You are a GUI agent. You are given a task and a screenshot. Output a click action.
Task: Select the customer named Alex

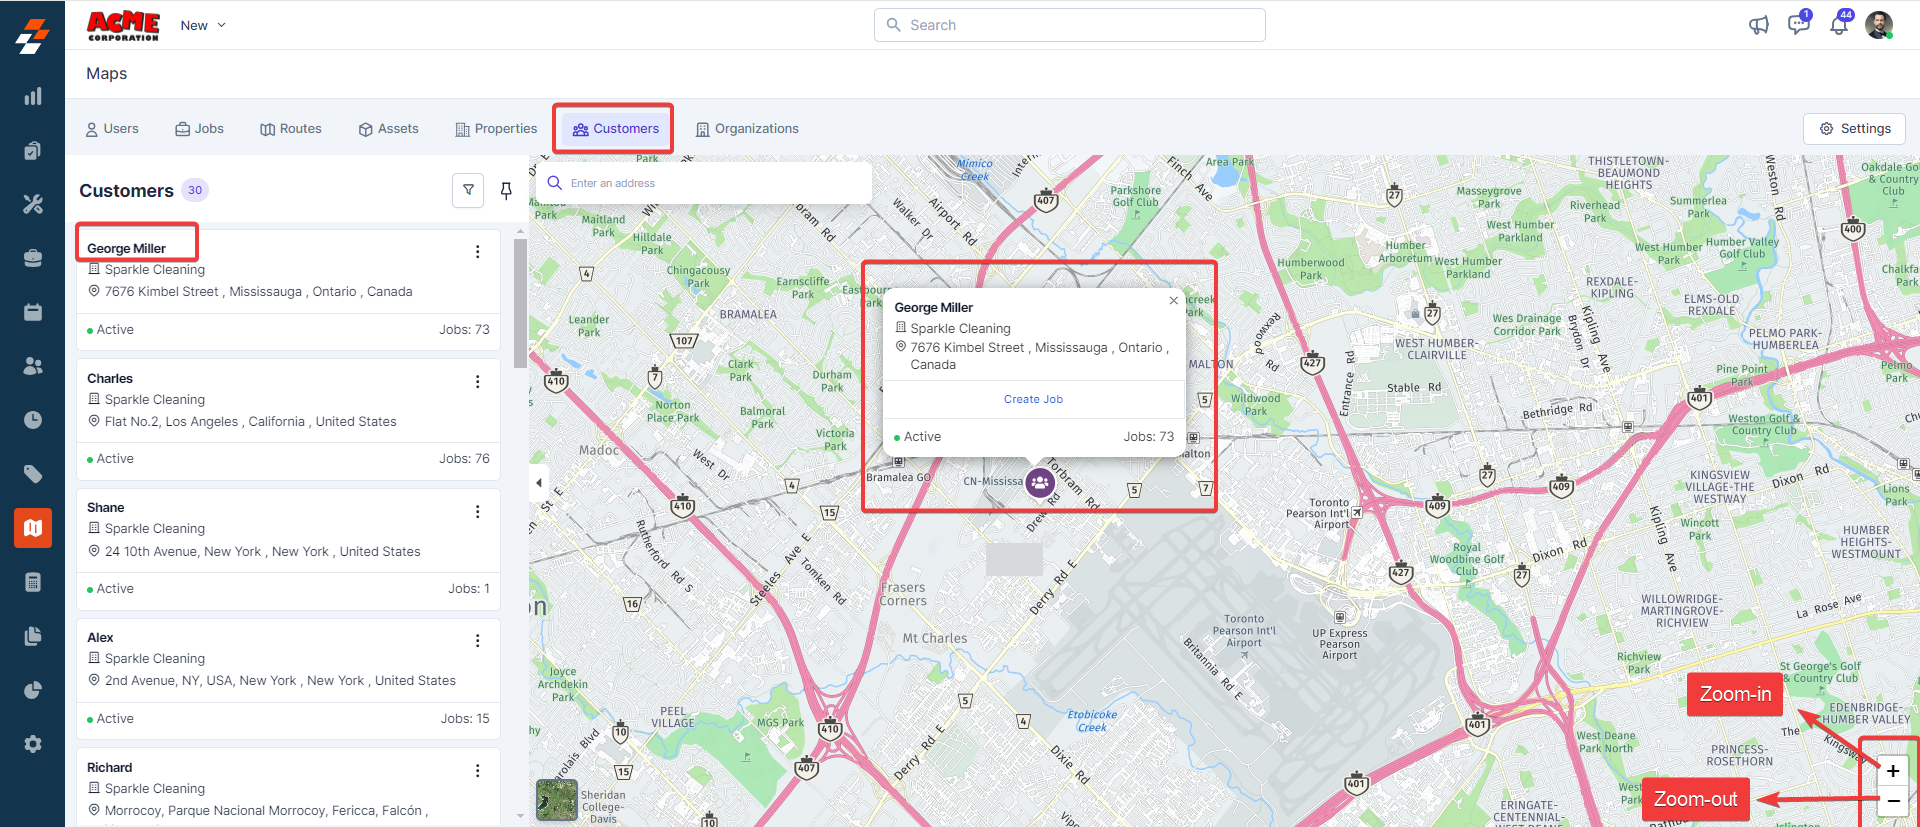(x=100, y=638)
